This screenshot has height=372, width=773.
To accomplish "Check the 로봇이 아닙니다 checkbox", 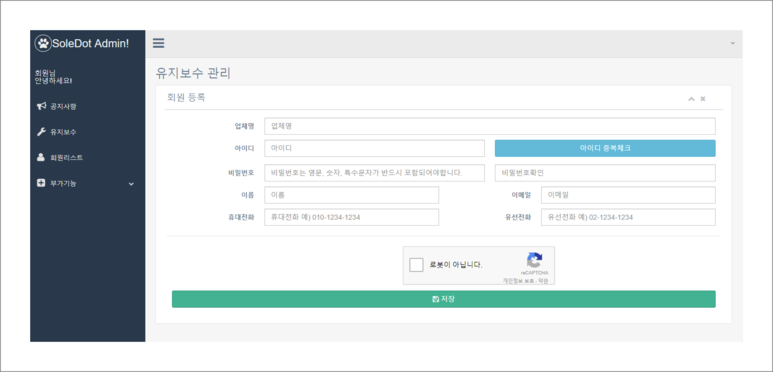I will click(x=417, y=265).
